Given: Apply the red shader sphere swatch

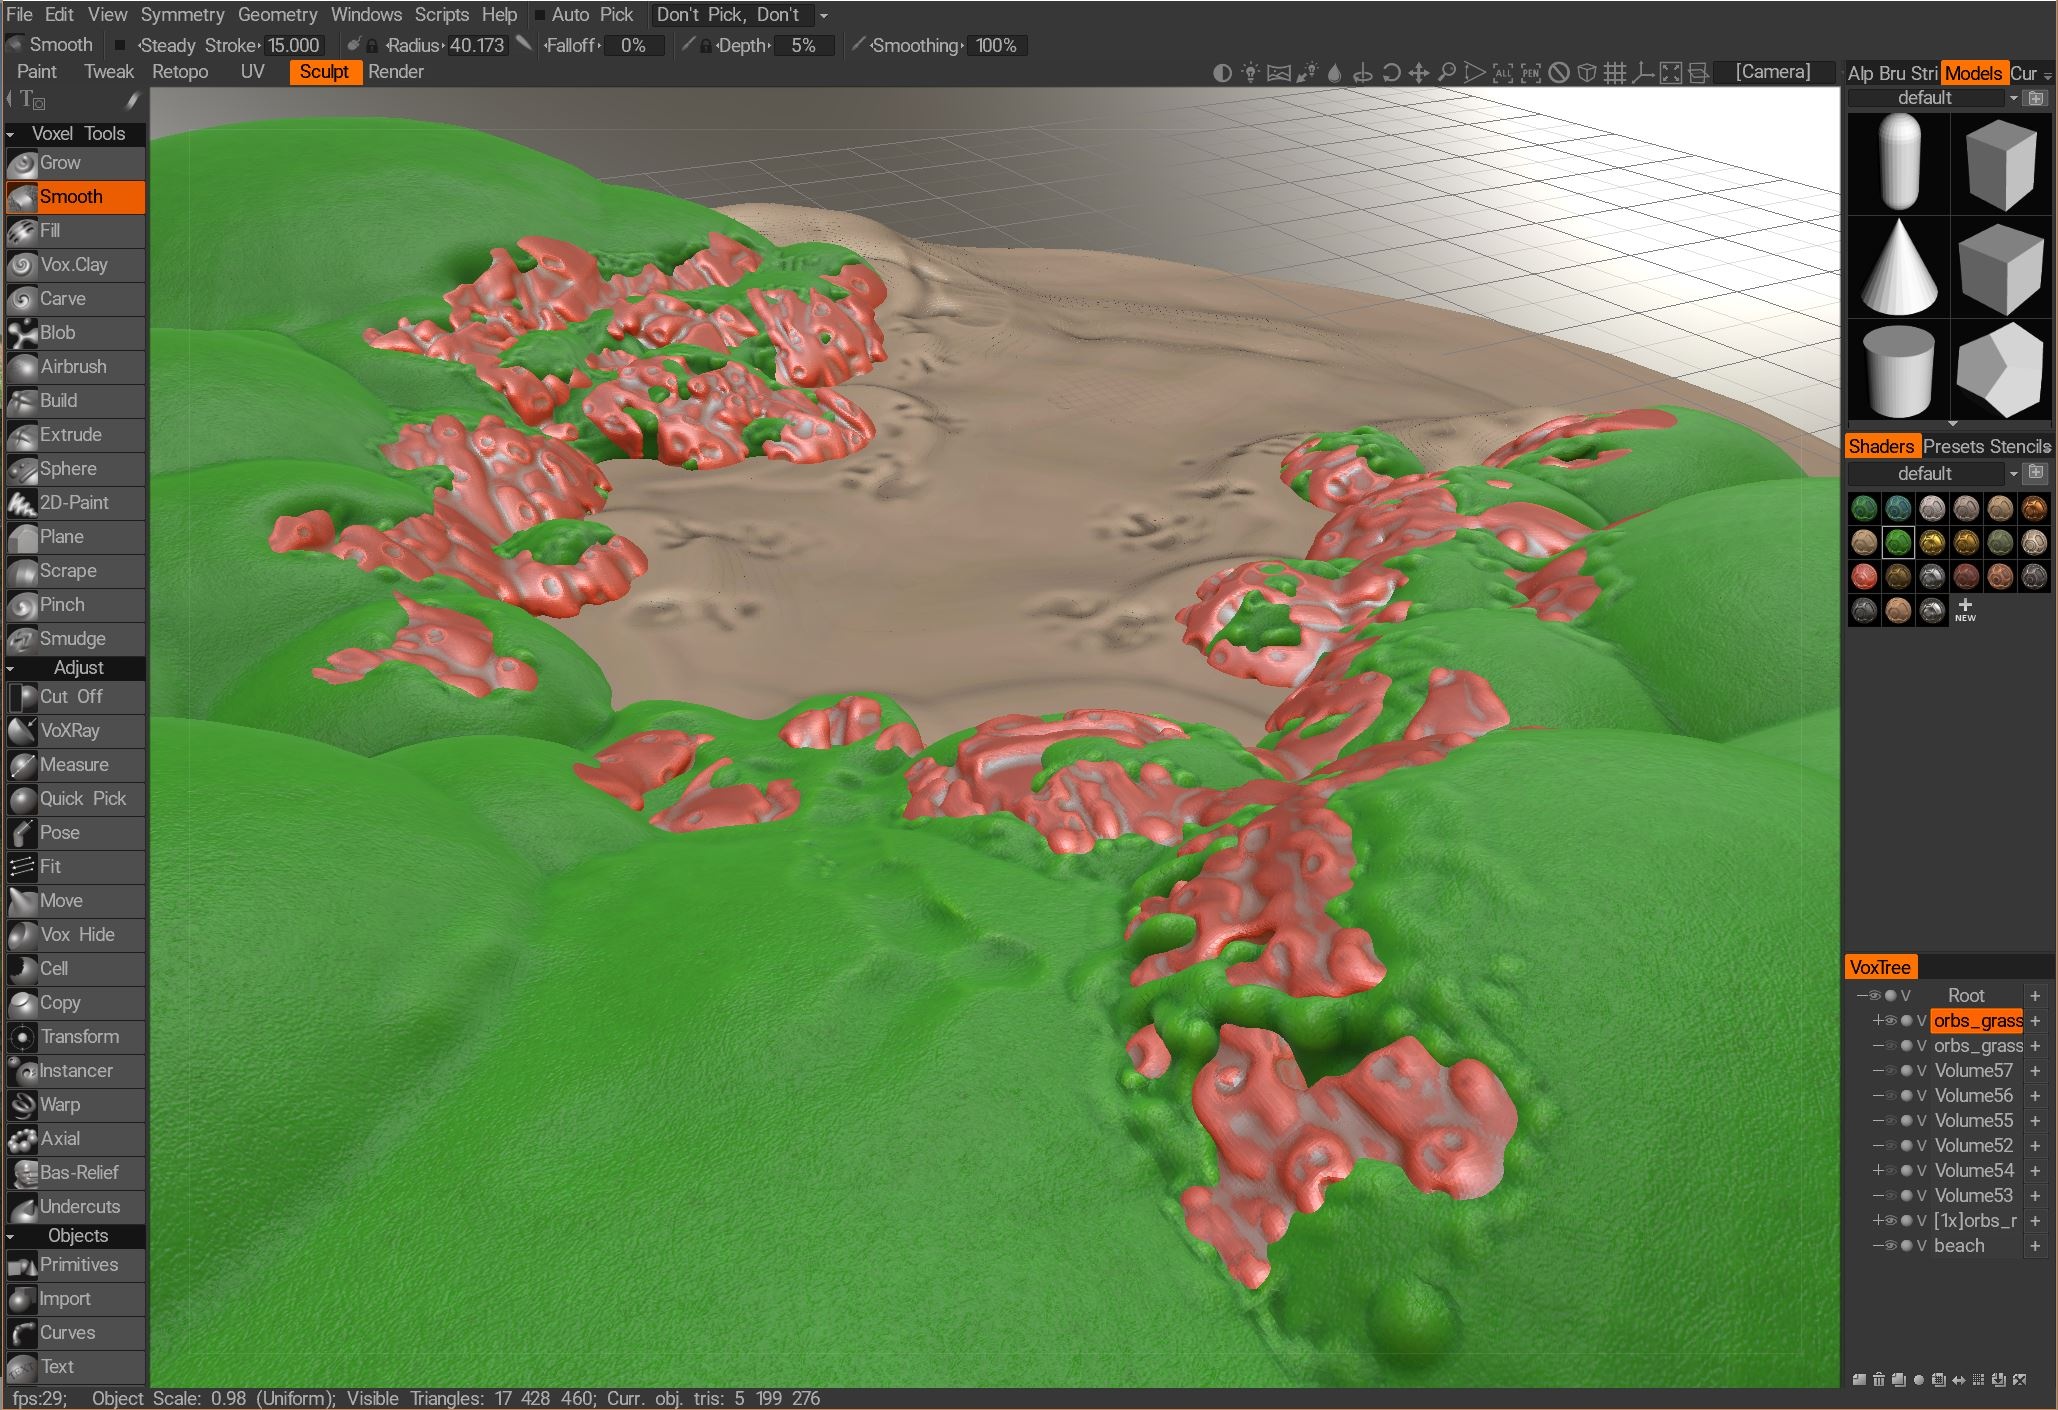Looking at the screenshot, I should point(1863,577).
